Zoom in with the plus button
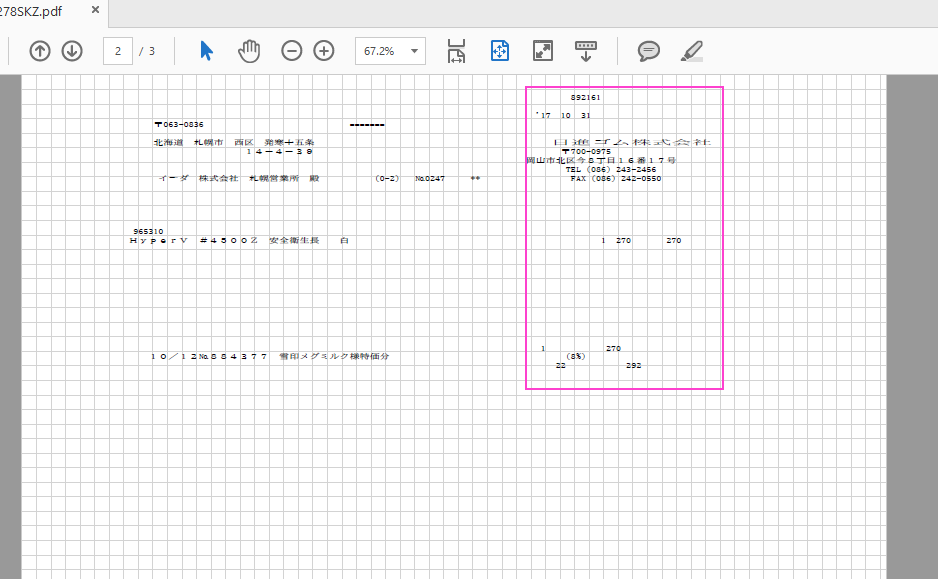The height and width of the screenshot is (579, 938). [324, 51]
